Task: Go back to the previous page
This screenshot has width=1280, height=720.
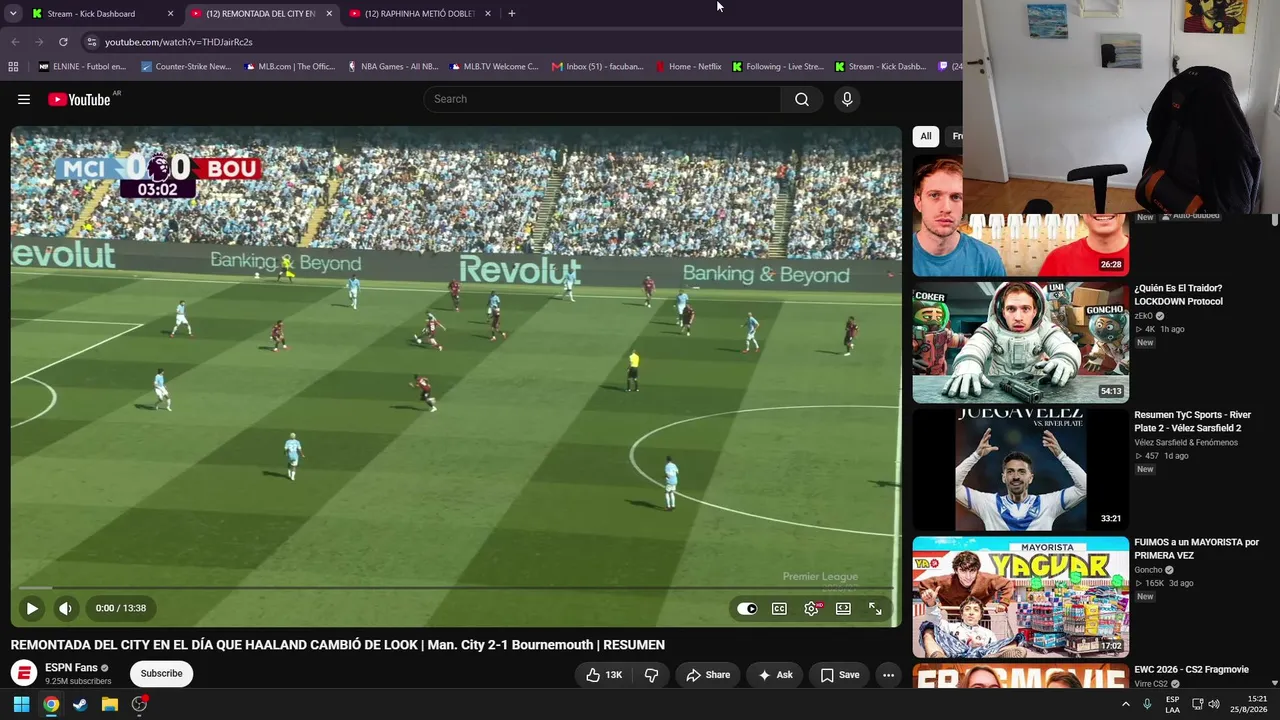Action: point(15,42)
